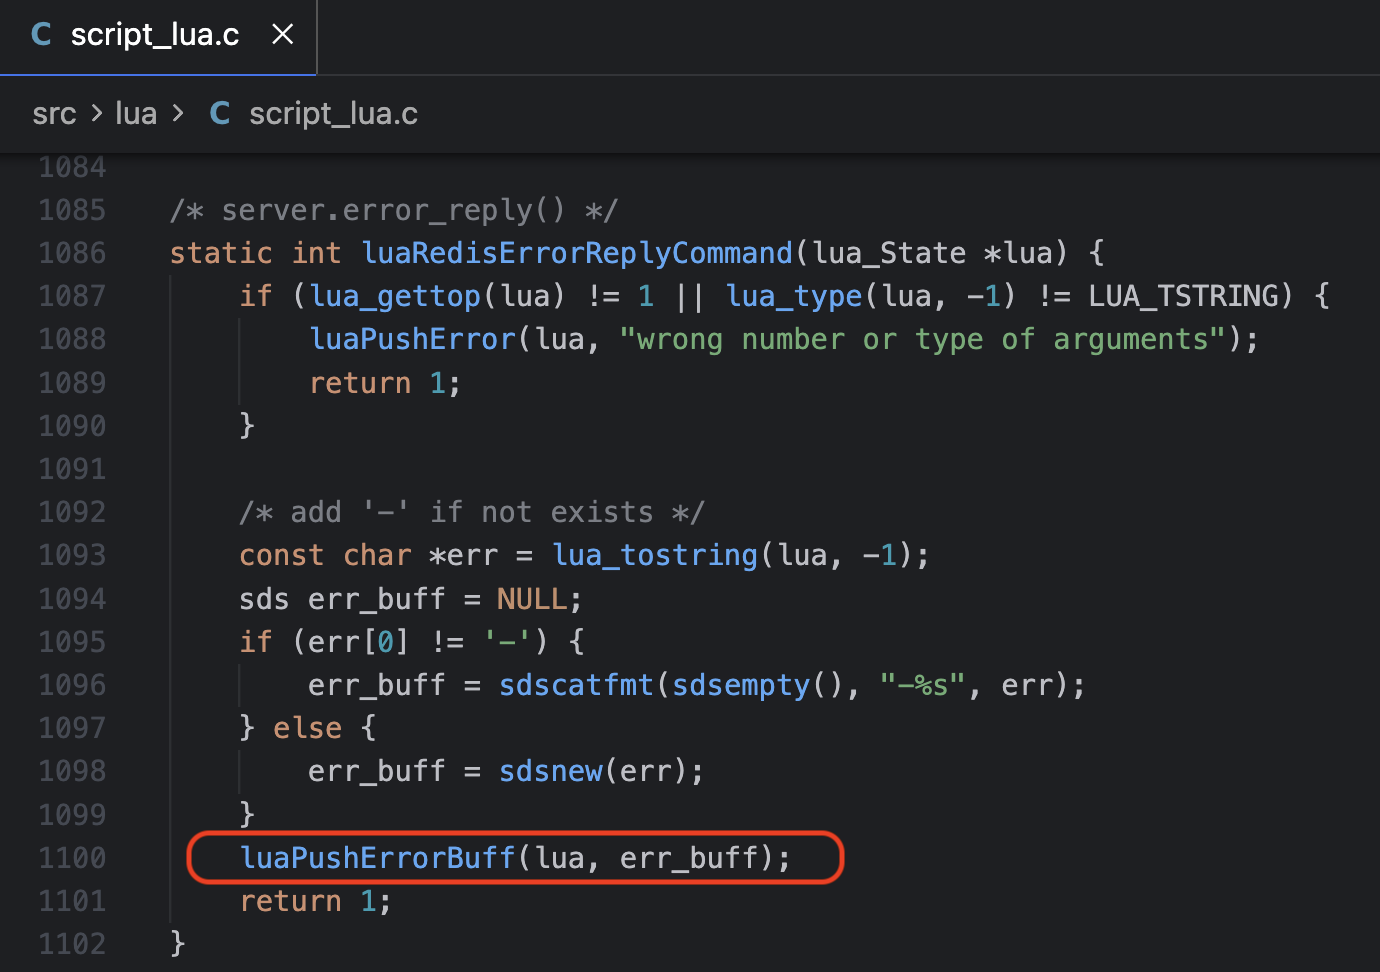The width and height of the screenshot is (1380, 972).
Task: Click the sdsnew call on line 1098
Action: point(551,770)
